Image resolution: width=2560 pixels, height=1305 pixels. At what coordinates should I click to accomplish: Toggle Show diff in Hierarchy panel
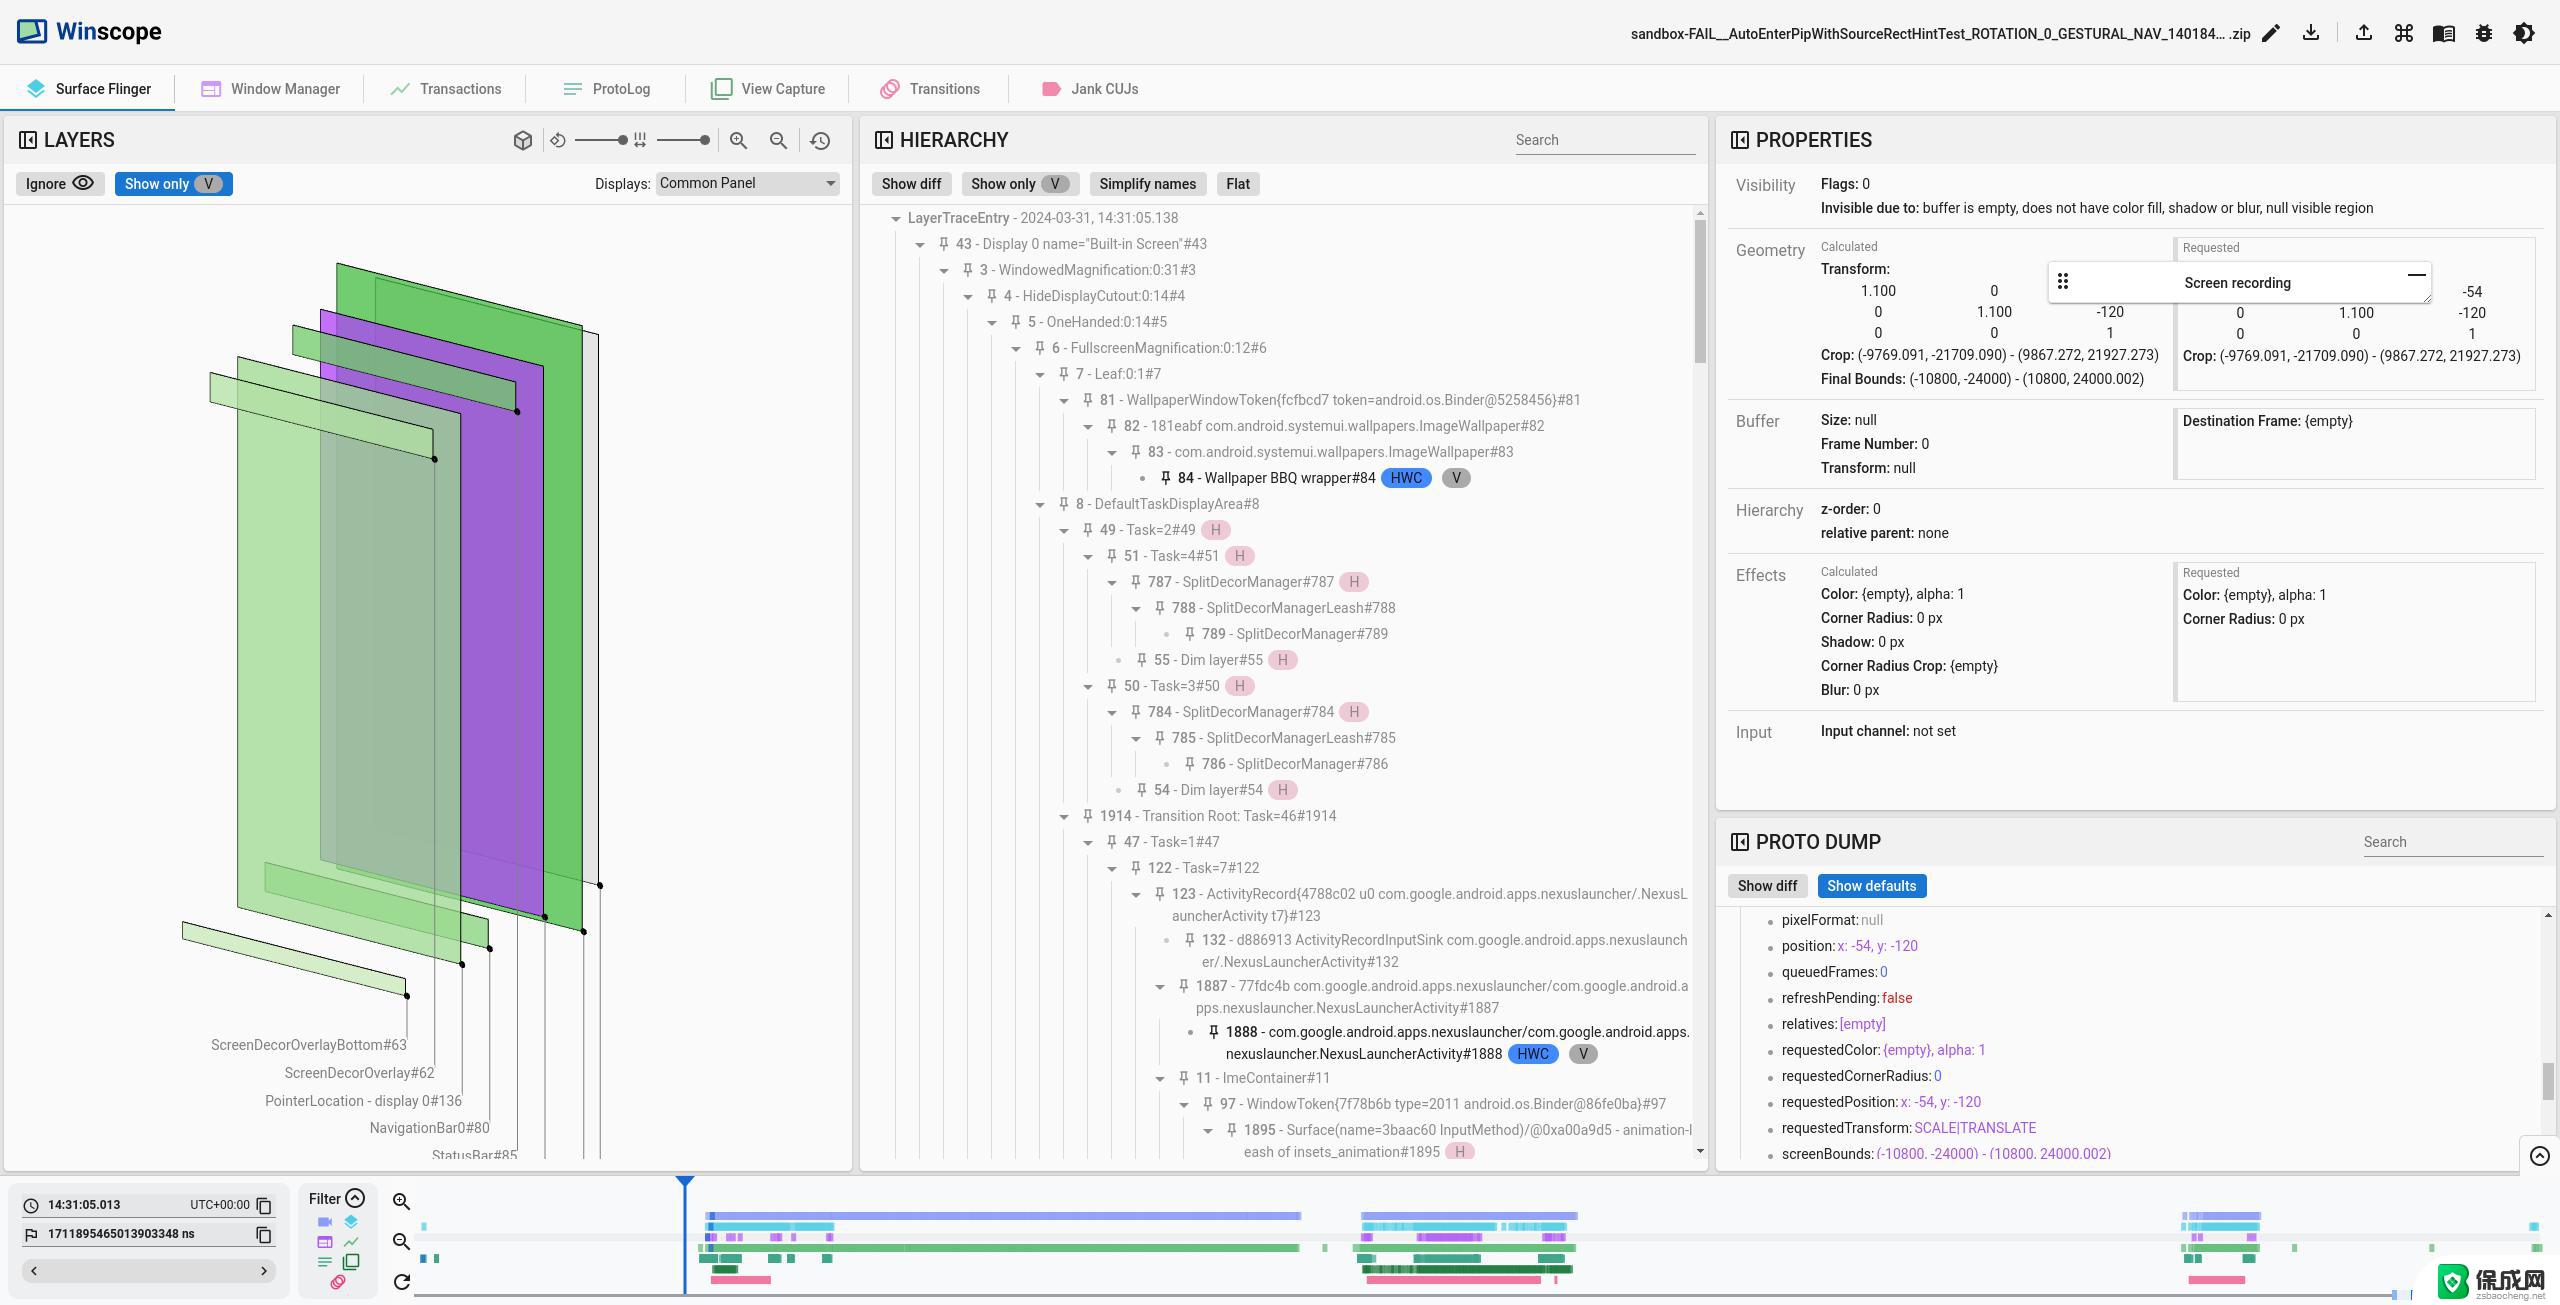pyautogui.click(x=911, y=184)
